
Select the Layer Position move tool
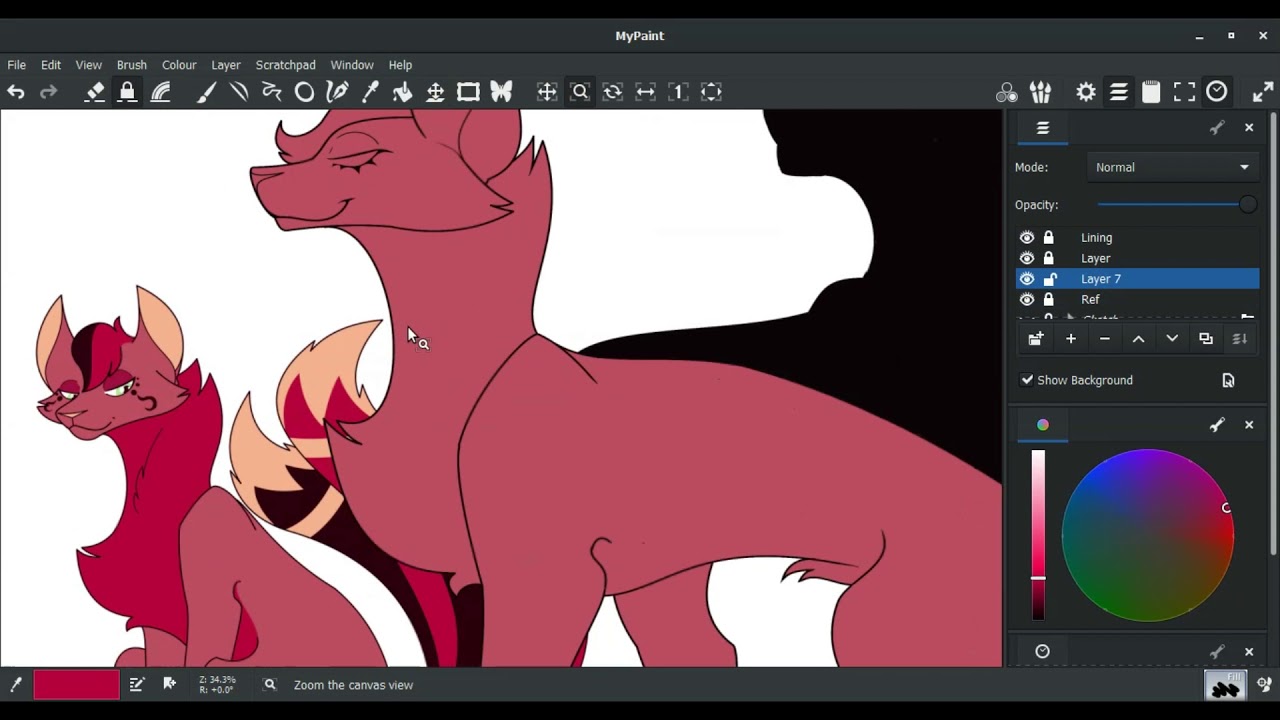[x=435, y=92]
